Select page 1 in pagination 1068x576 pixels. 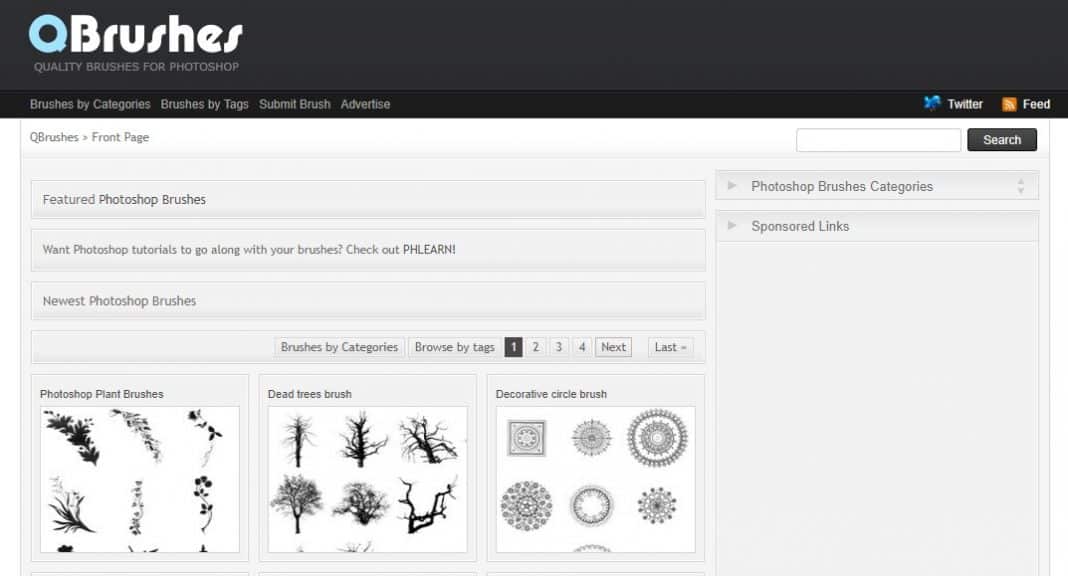point(514,347)
